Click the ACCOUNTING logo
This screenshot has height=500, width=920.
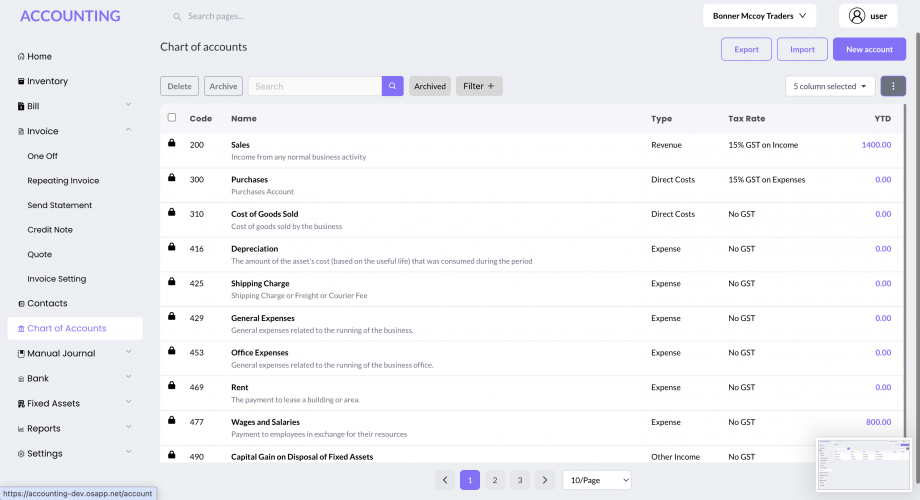coord(70,16)
